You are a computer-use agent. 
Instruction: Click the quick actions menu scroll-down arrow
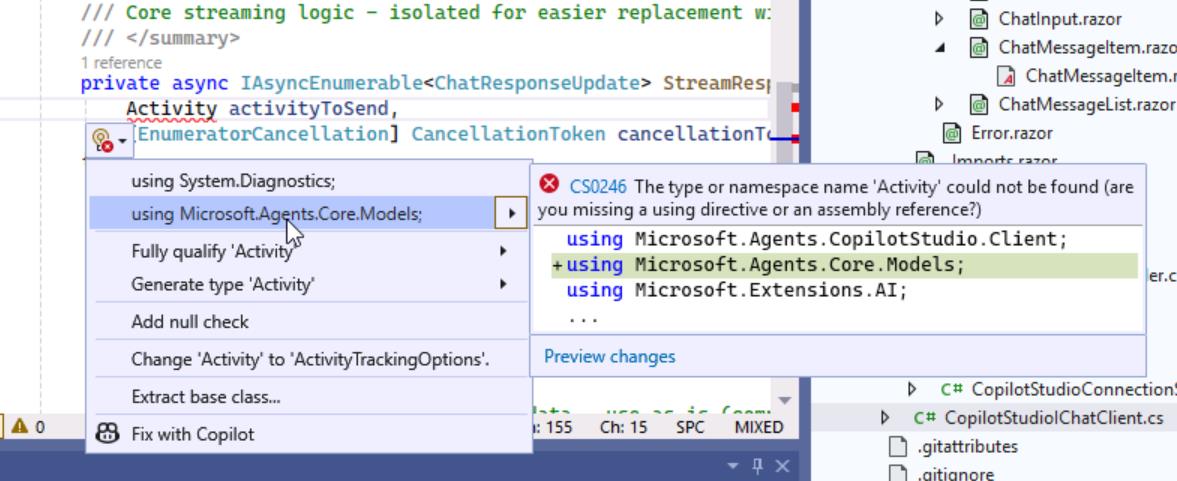[x=784, y=400]
